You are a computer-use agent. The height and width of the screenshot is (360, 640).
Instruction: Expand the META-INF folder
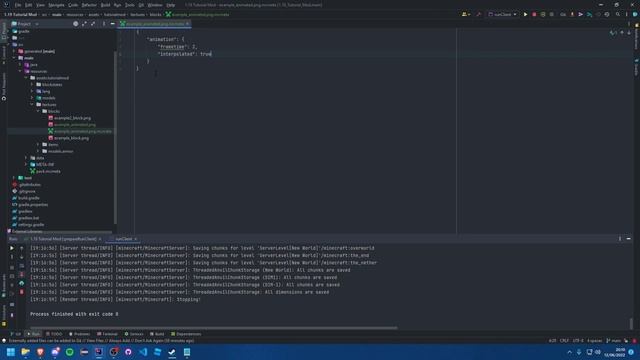click(26, 164)
